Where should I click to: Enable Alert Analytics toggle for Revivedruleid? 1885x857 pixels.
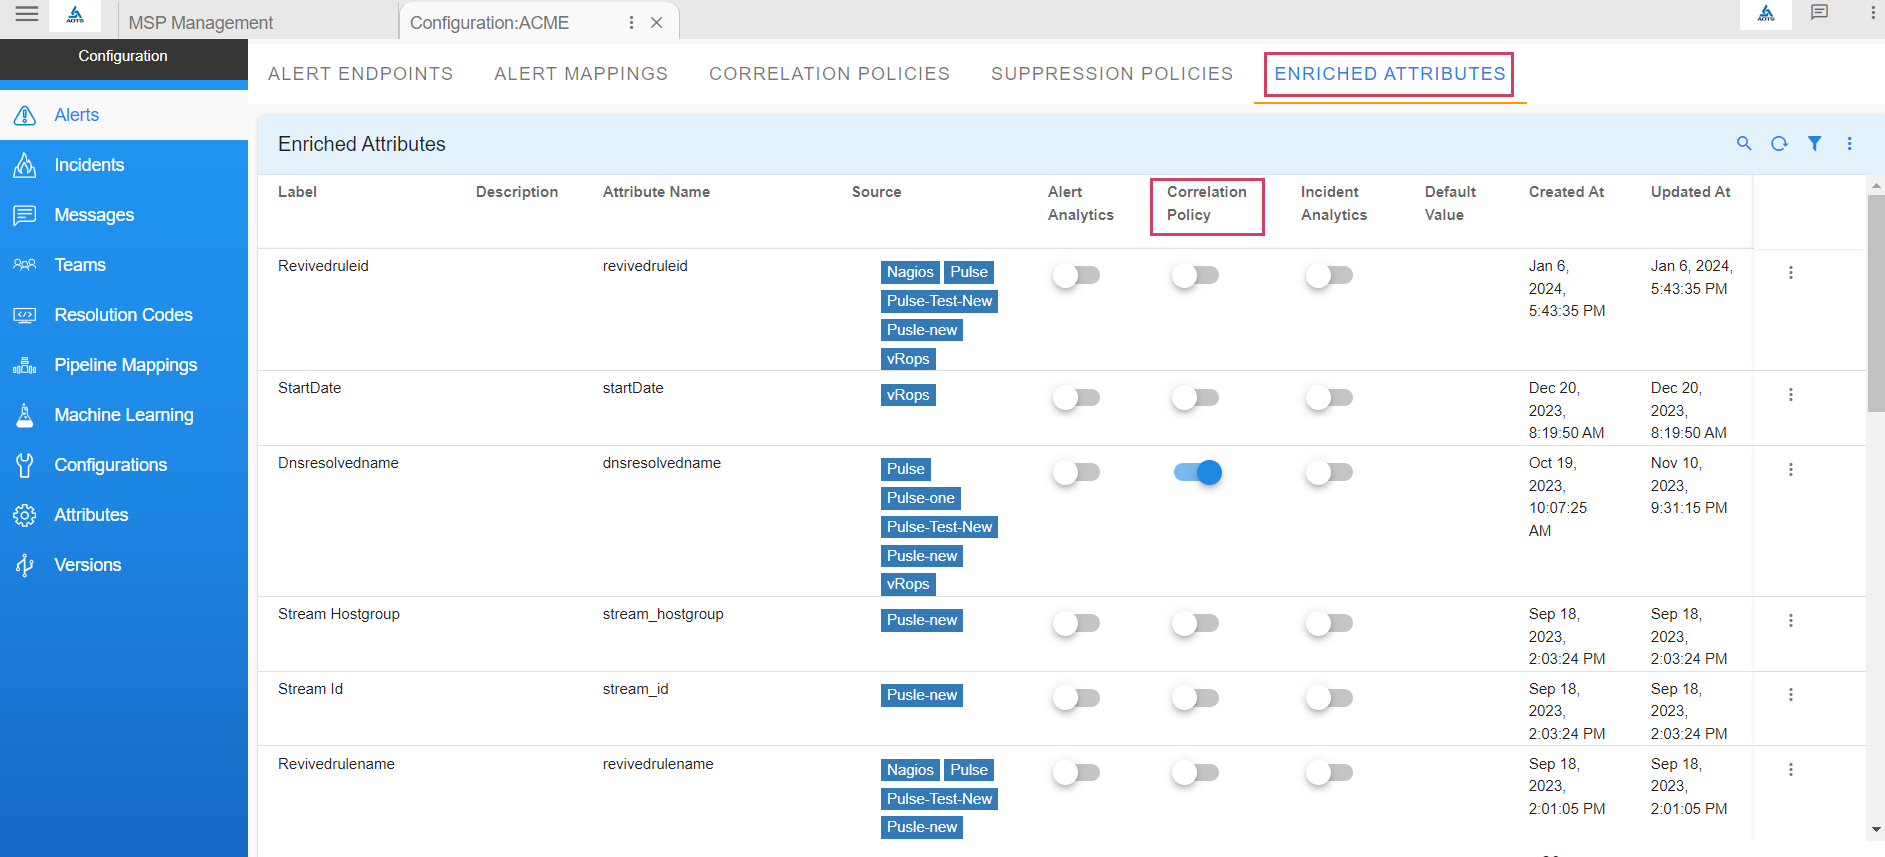[x=1076, y=275]
